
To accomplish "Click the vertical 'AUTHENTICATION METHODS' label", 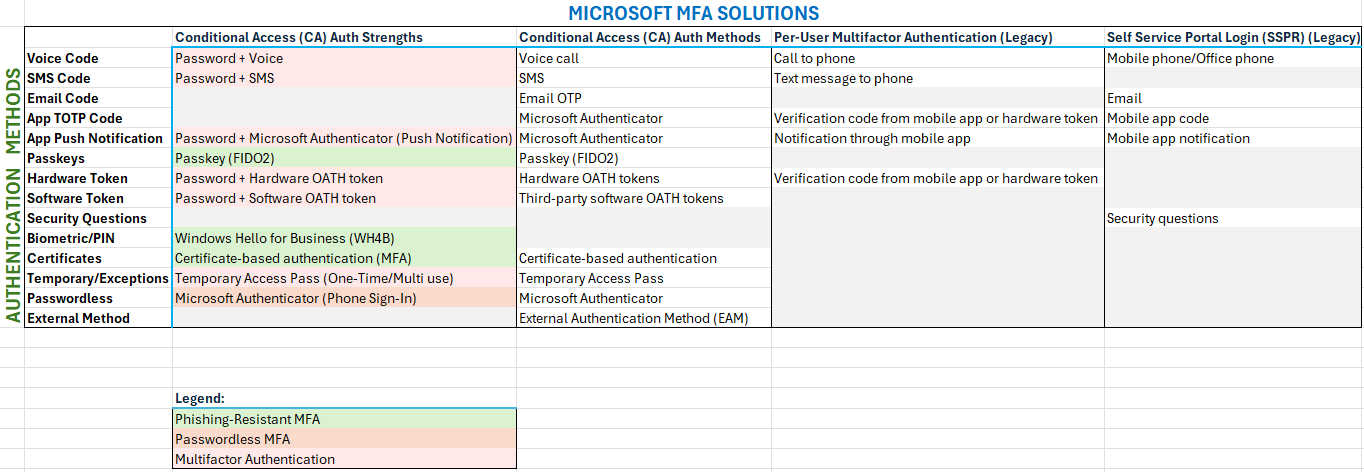I will [13, 195].
